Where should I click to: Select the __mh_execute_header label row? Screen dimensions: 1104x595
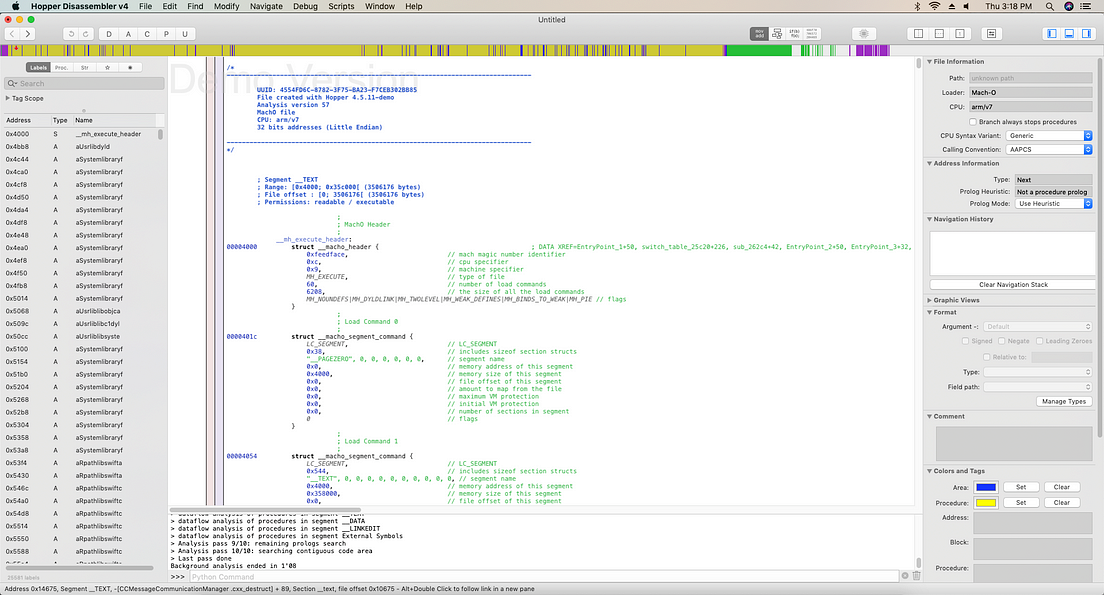(81, 134)
